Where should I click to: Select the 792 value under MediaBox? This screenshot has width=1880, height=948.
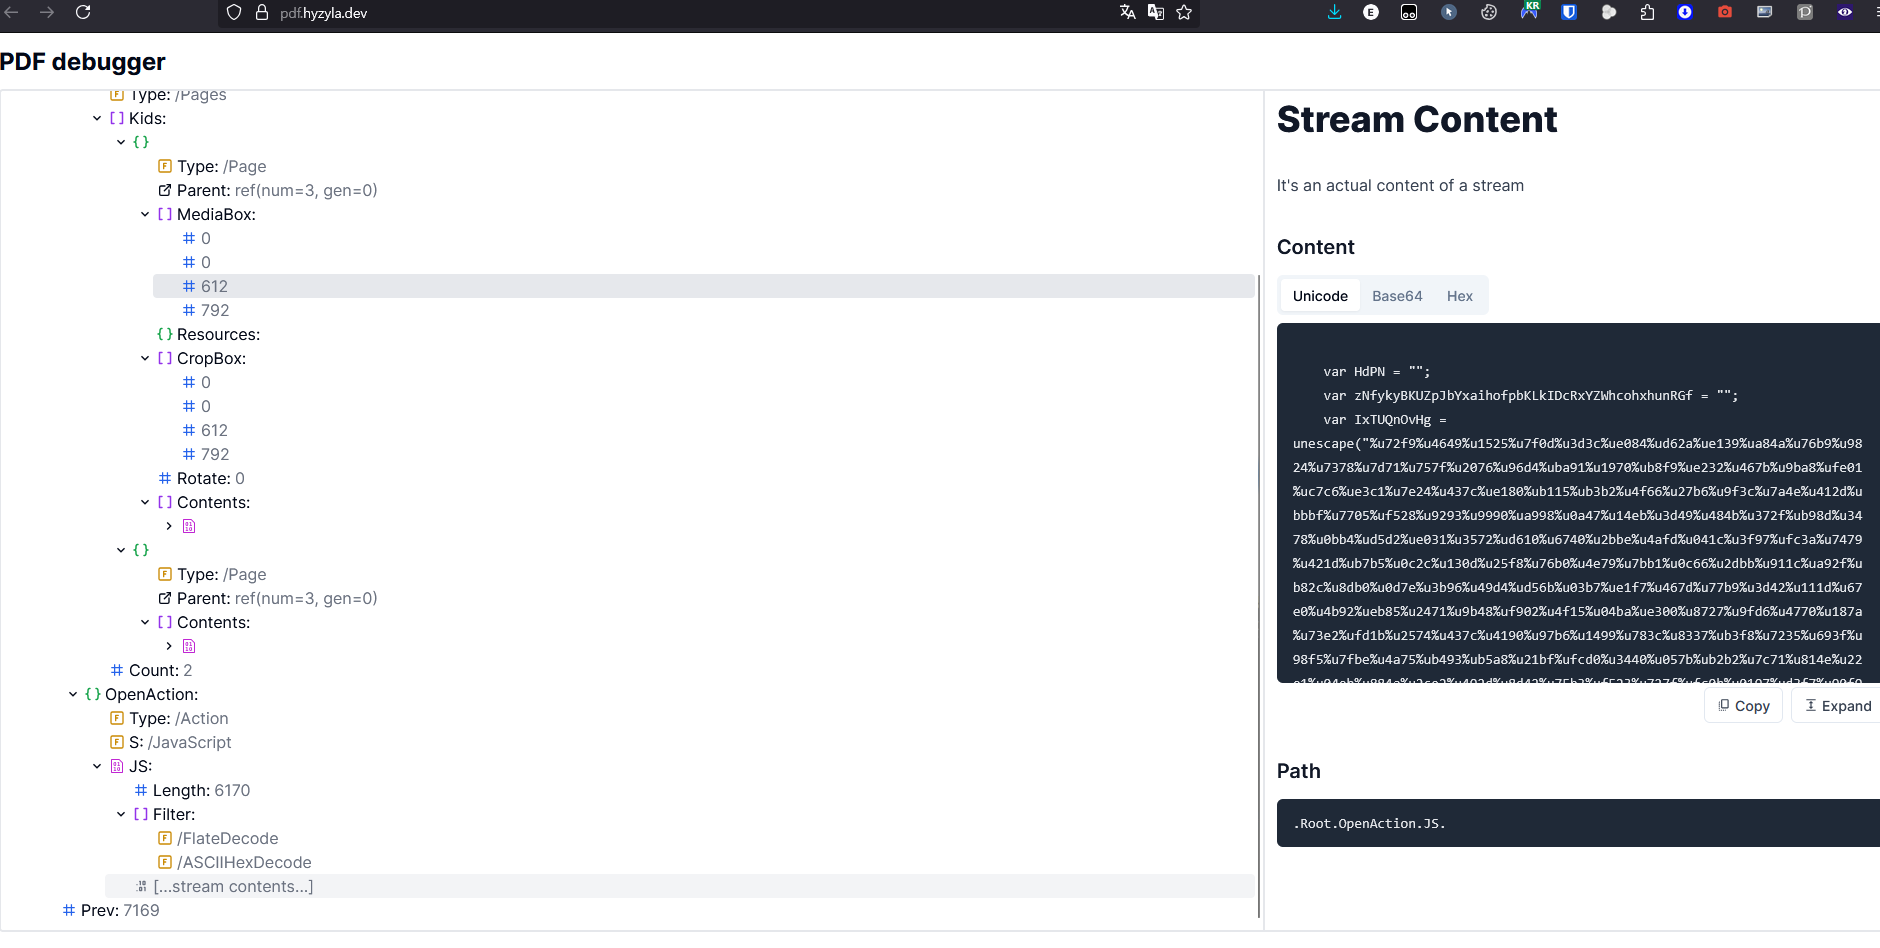[x=704, y=310]
